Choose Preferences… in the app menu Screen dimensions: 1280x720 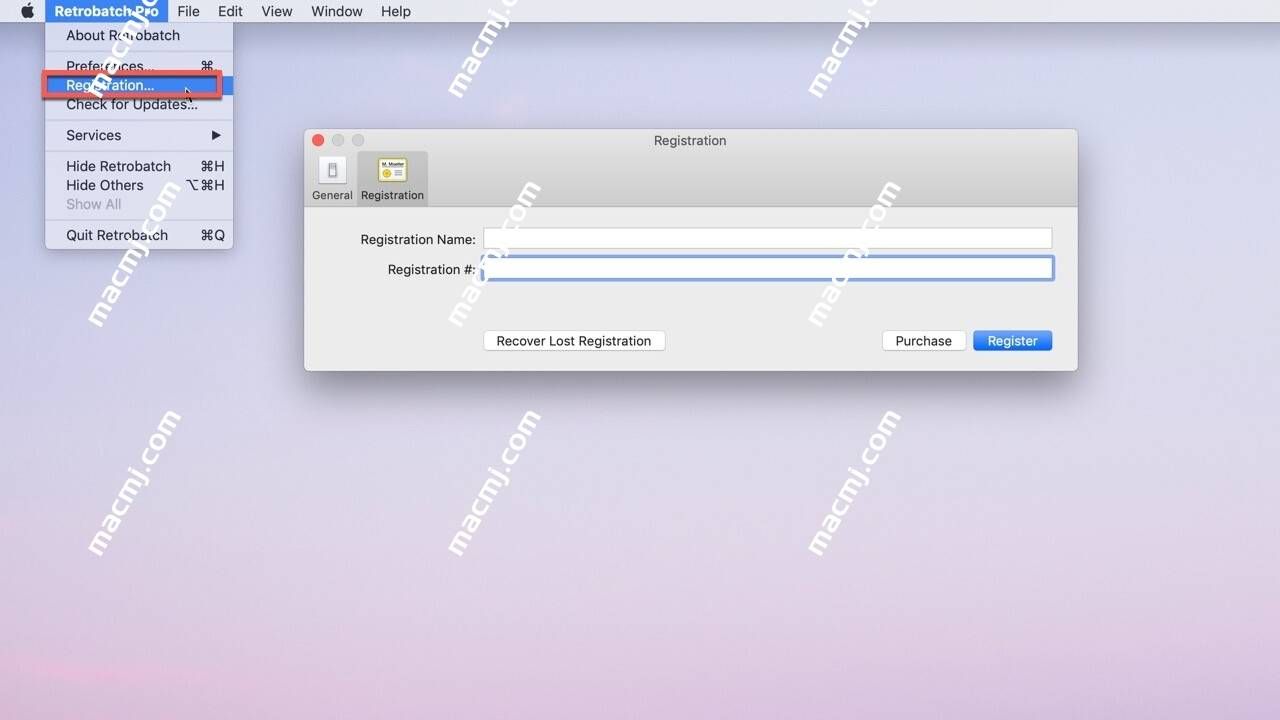139,66
